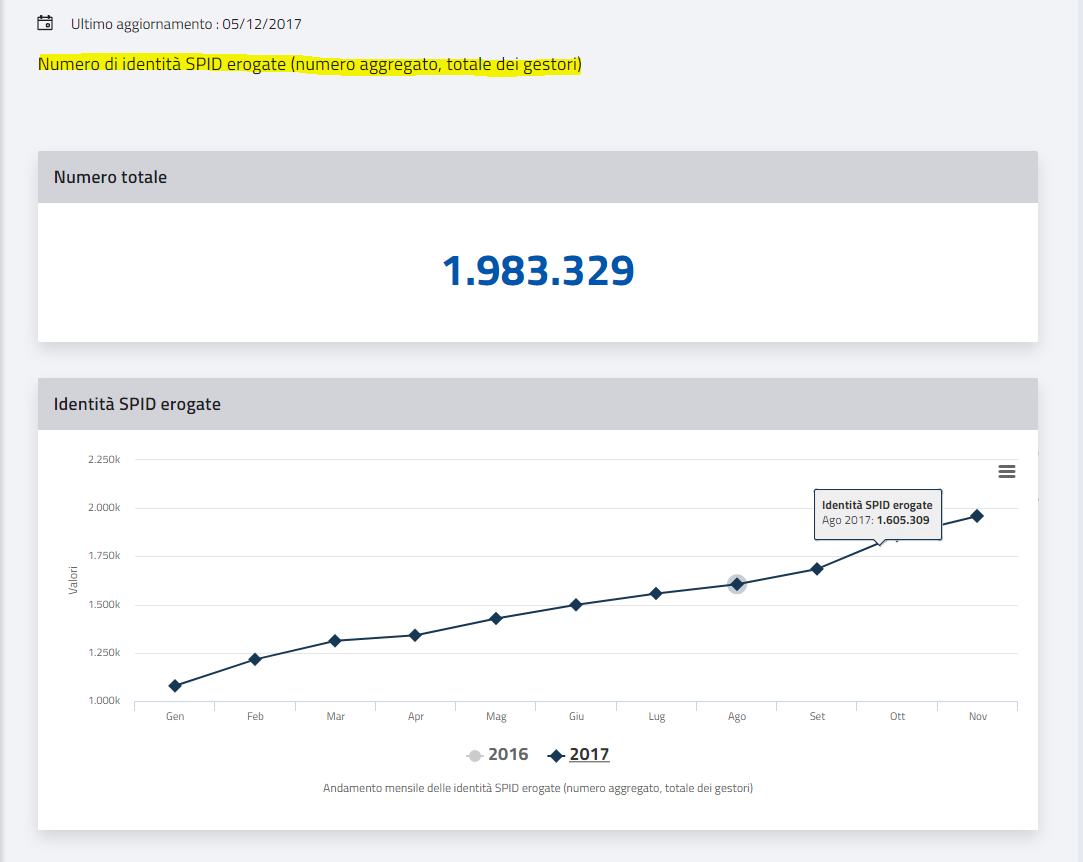The height and width of the screenshot is (862, 1083).
Task: Click the Andamento mensile chart caption
Action: [537, 788]
